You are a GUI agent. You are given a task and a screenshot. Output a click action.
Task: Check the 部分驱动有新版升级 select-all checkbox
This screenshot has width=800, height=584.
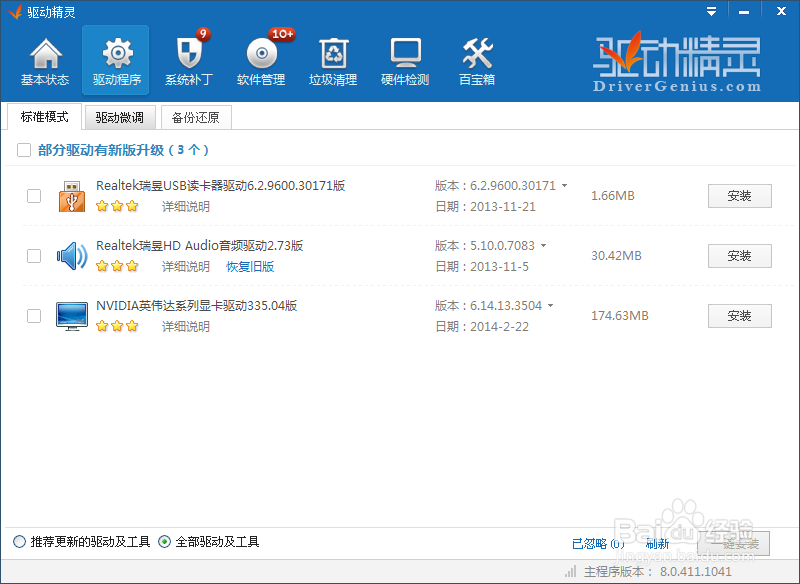[24, 150]
